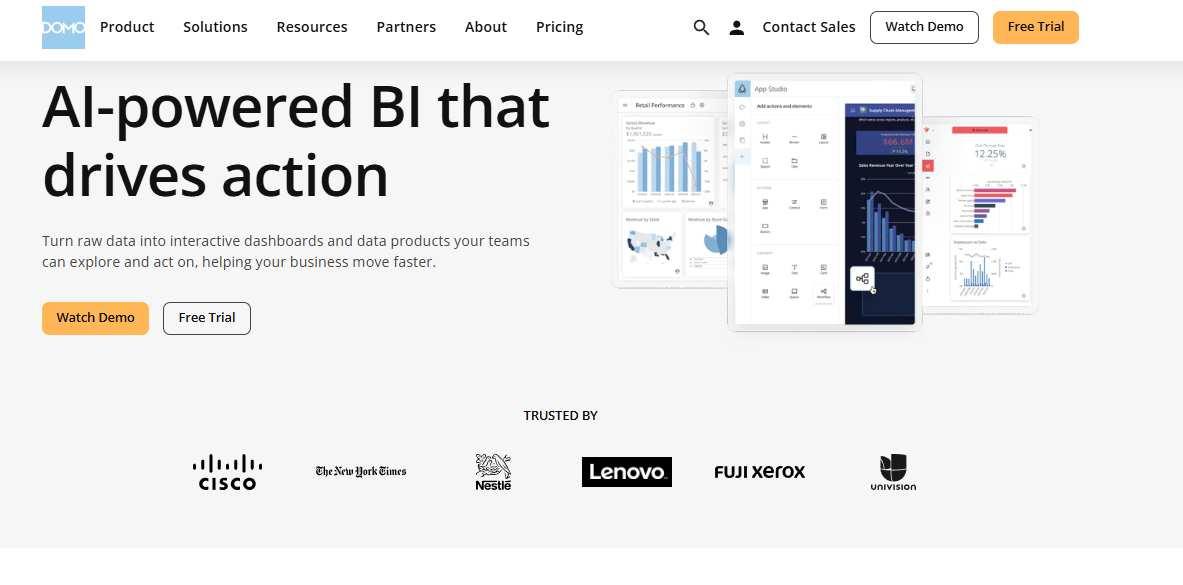Click the user account profile icon
The image size is (1183, 585).
tap(737, 27)
